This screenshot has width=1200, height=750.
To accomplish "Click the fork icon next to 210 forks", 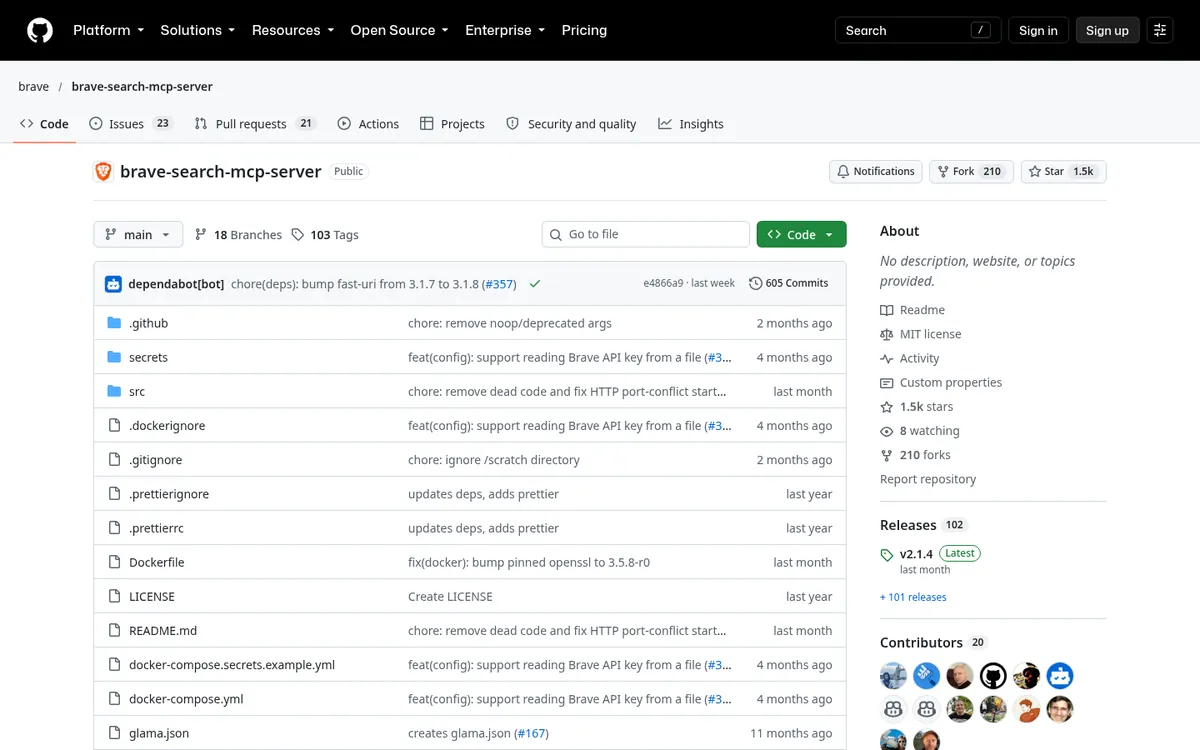I will pyautogui.click(x=887, y=455).
